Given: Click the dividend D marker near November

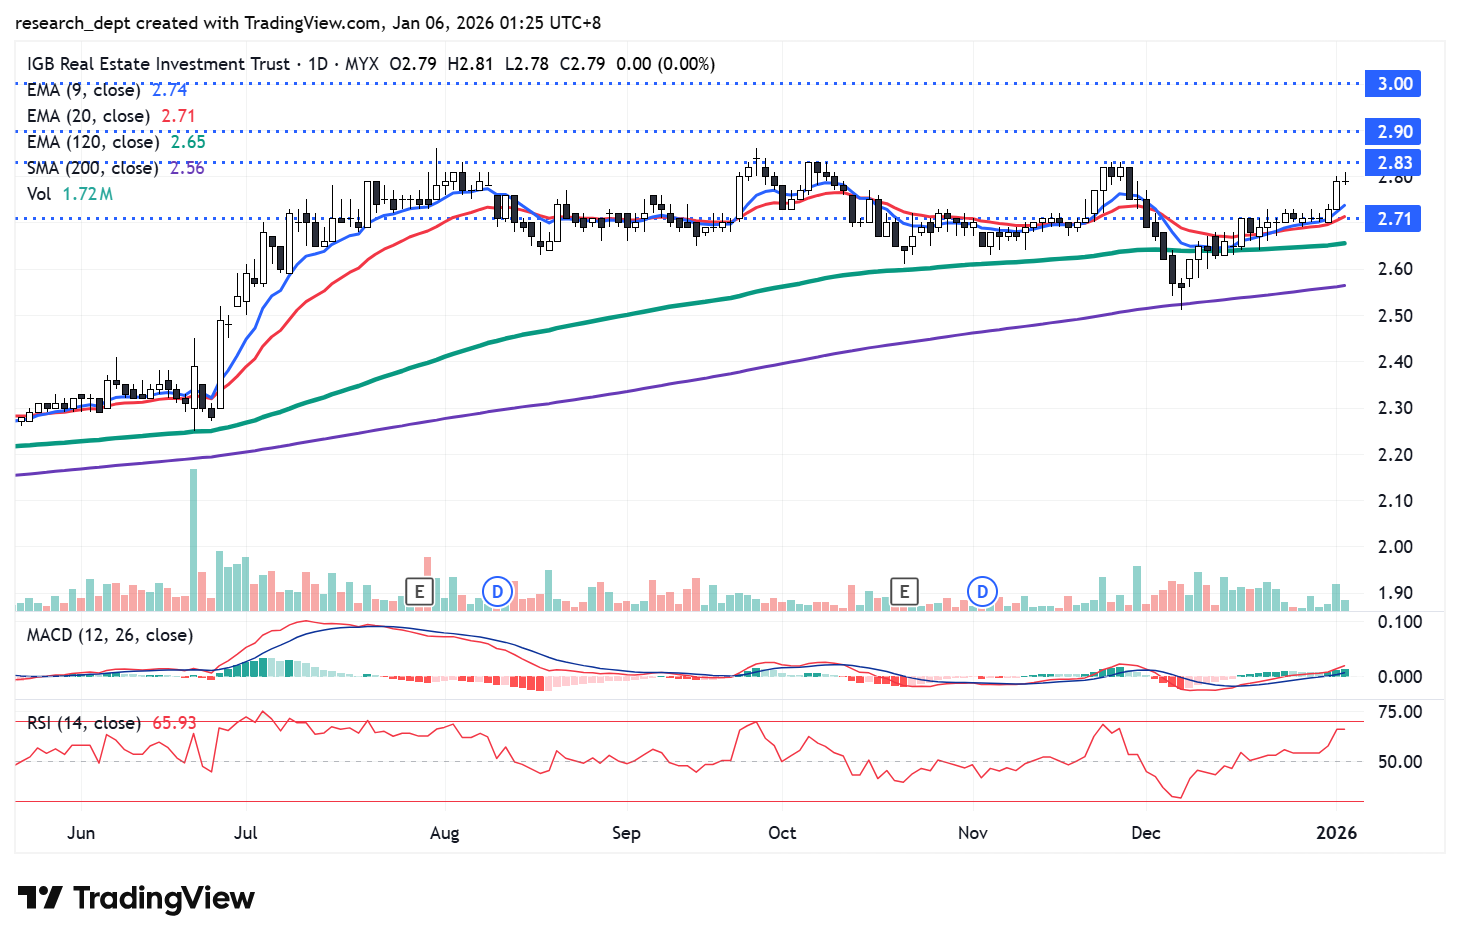Looking at the screenshot, I should (x=982, y=591).
